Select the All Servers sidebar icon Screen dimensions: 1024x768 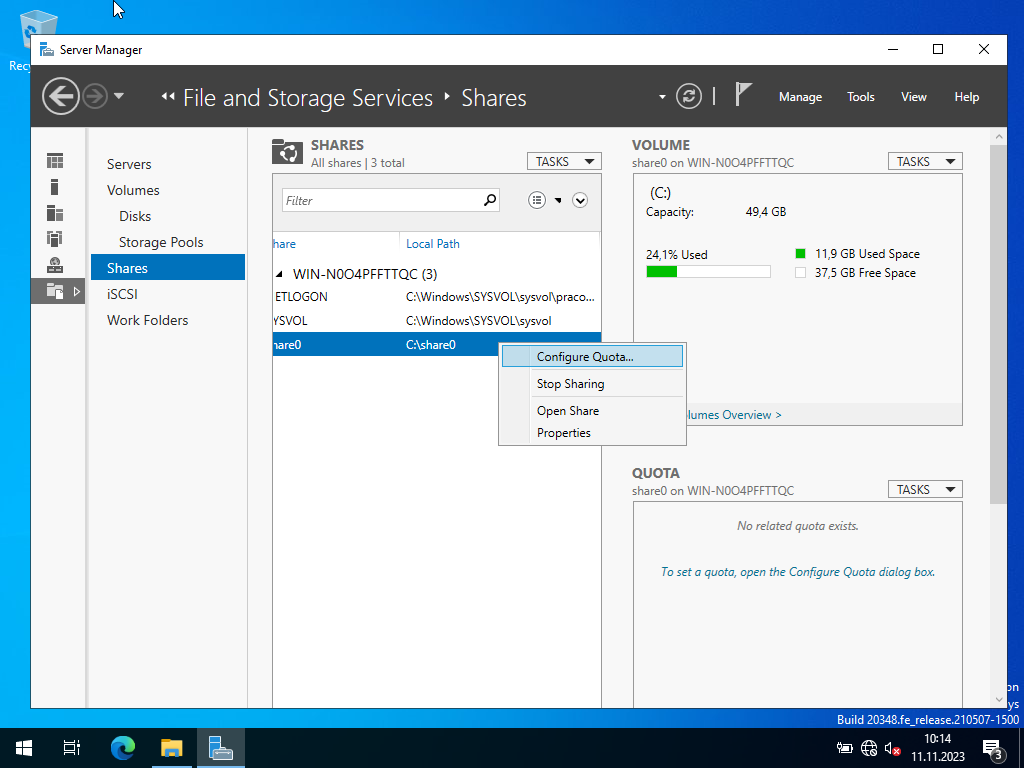[55, 213]
